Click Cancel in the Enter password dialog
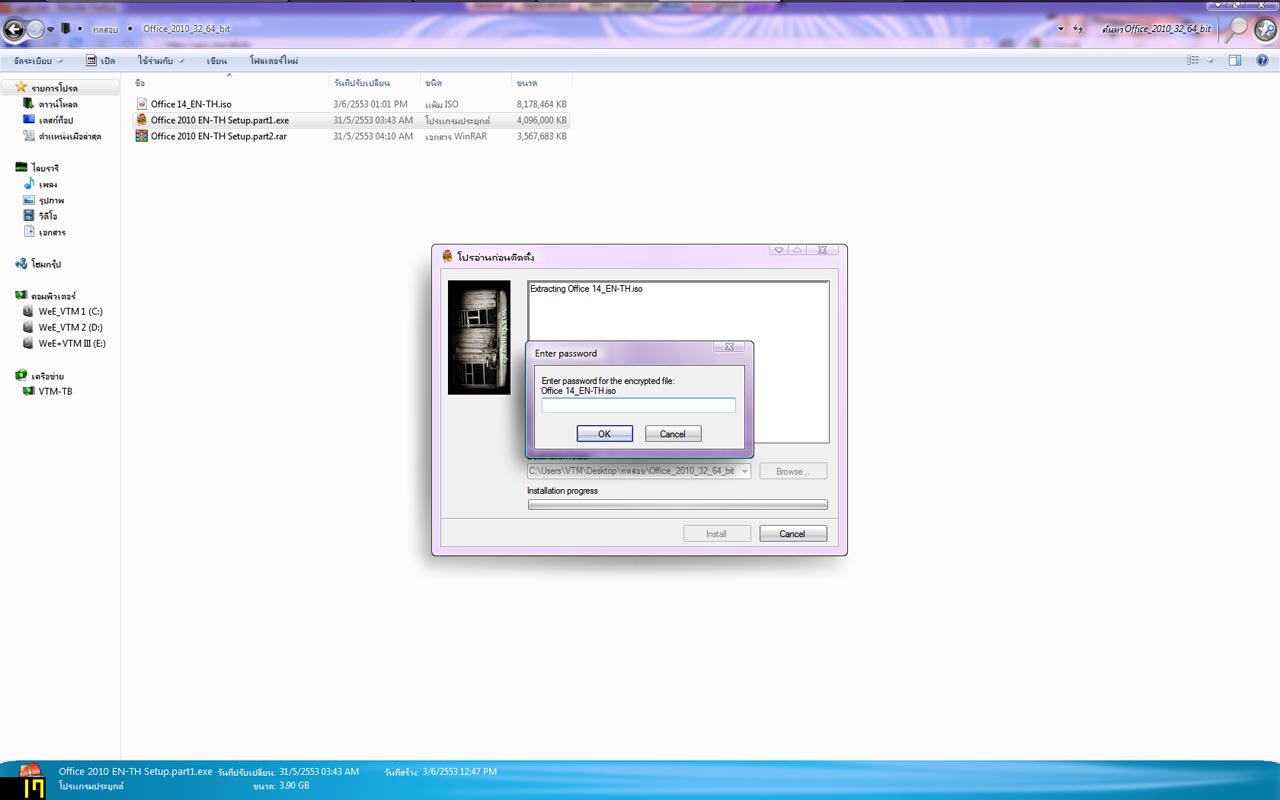This screenshot has width=1280, height=800. pyautogui.click(x=673, y=434)
